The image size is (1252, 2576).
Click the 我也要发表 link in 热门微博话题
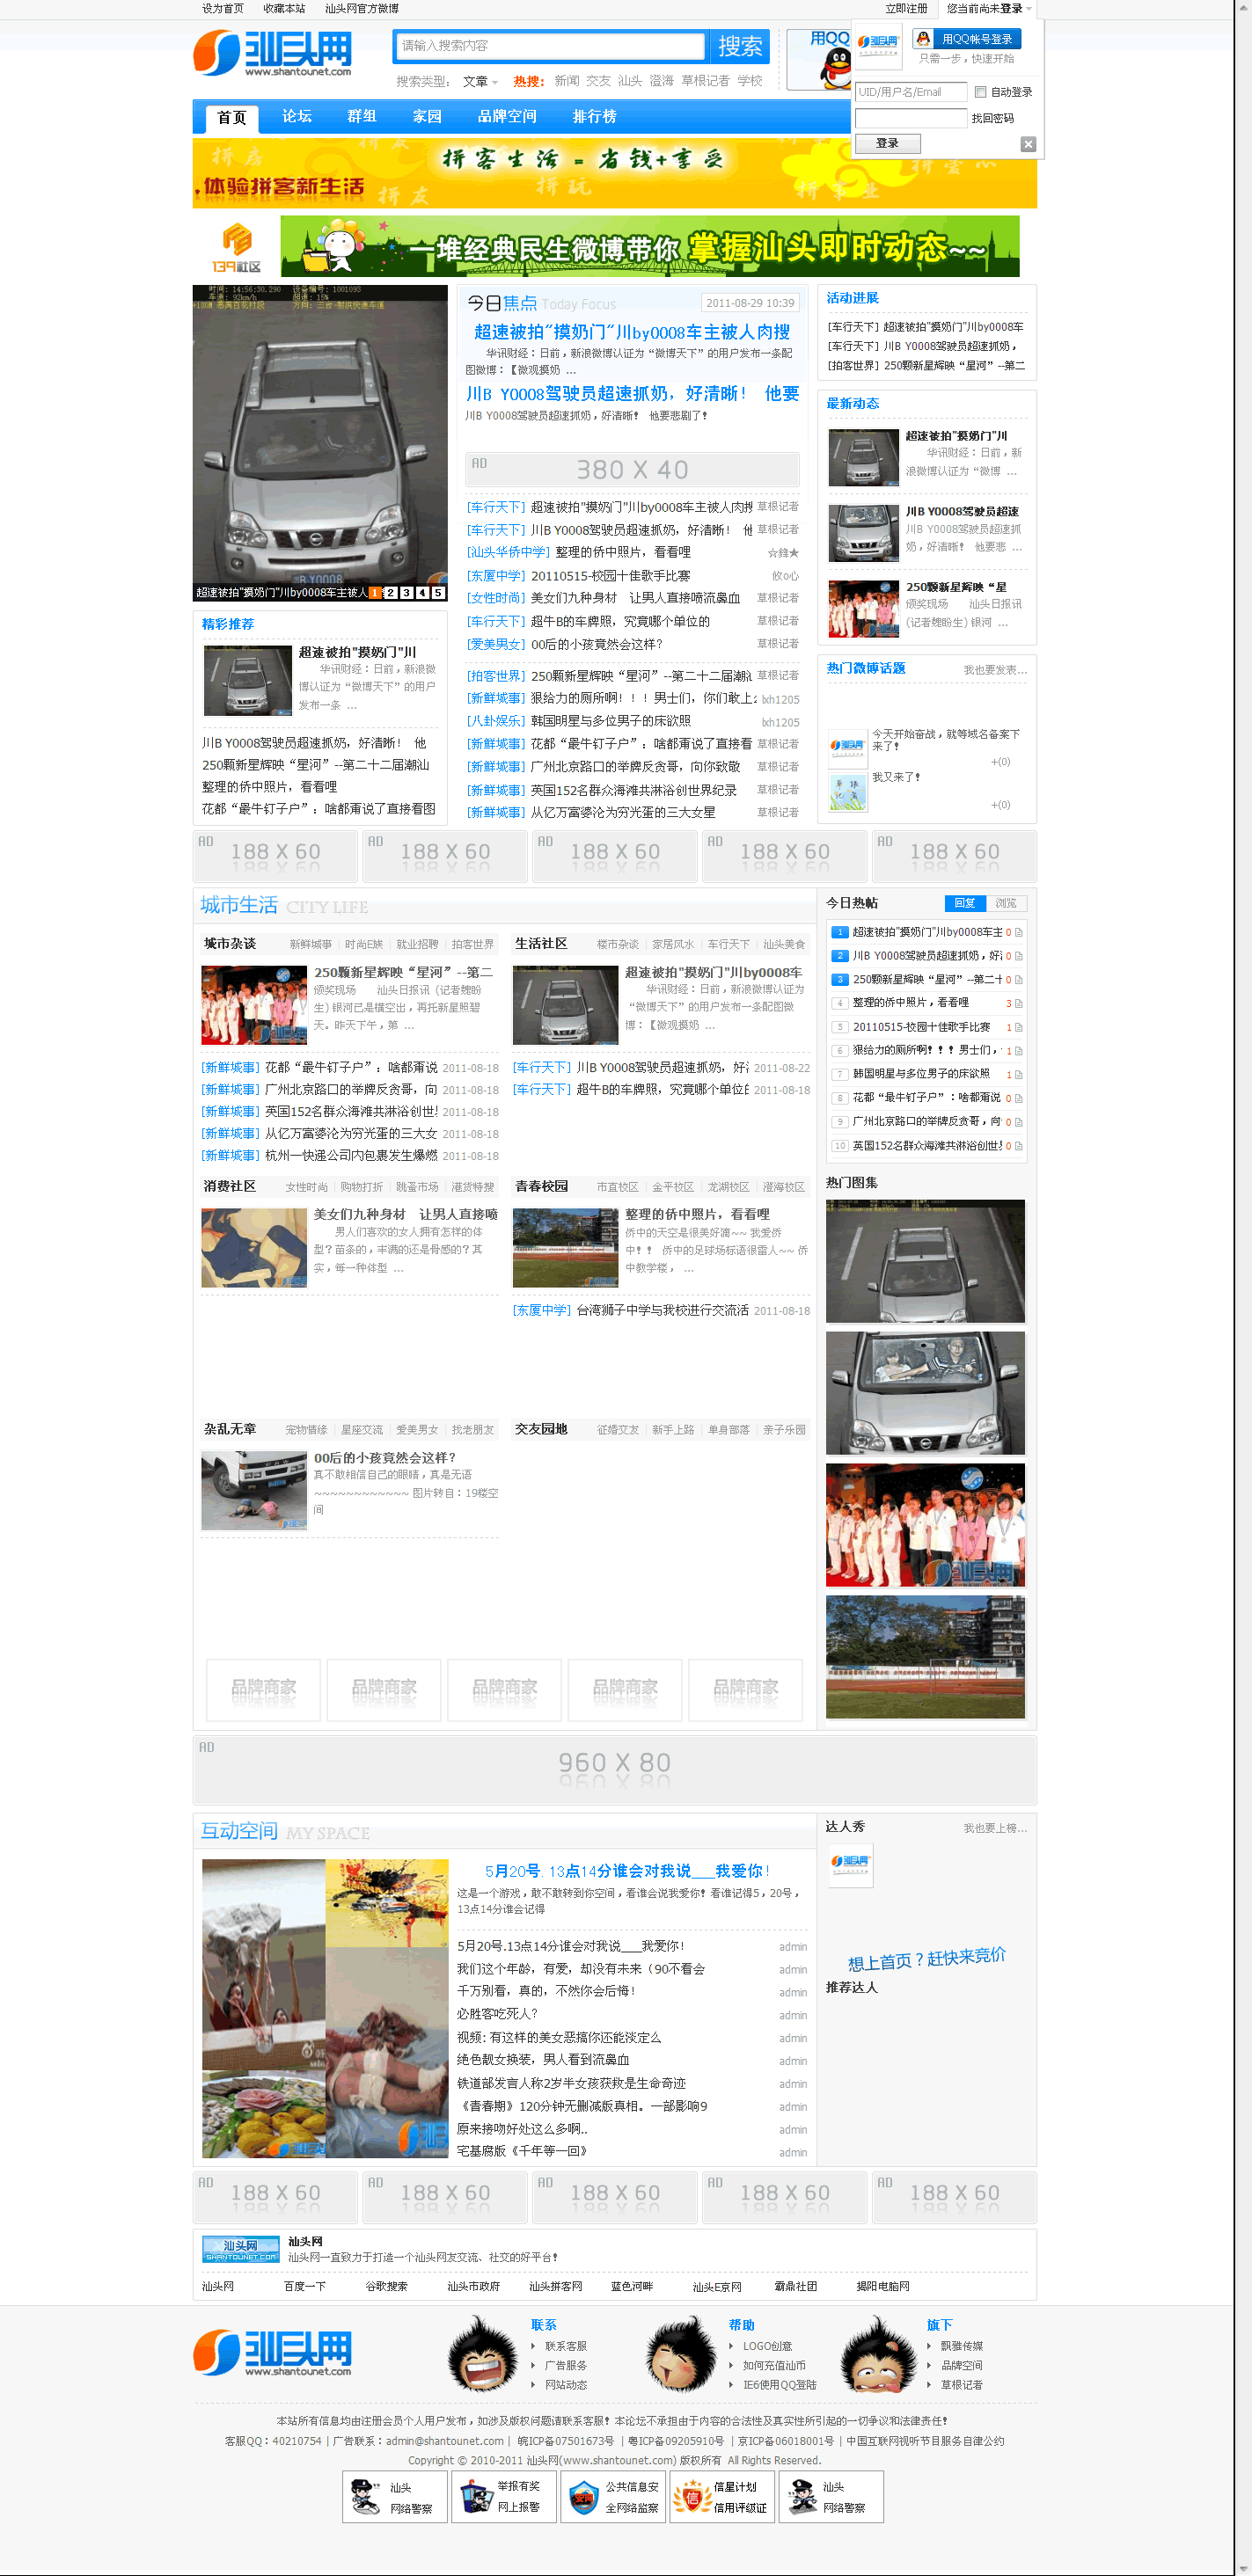coord(995,670)
